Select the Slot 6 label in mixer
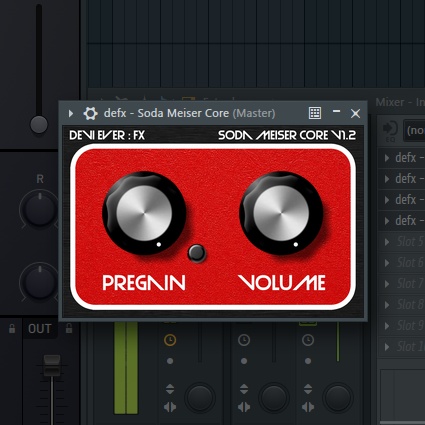Image resolution: width=425 pixels, height=425 pixels. pyautogui.click(x=410, y=262)
